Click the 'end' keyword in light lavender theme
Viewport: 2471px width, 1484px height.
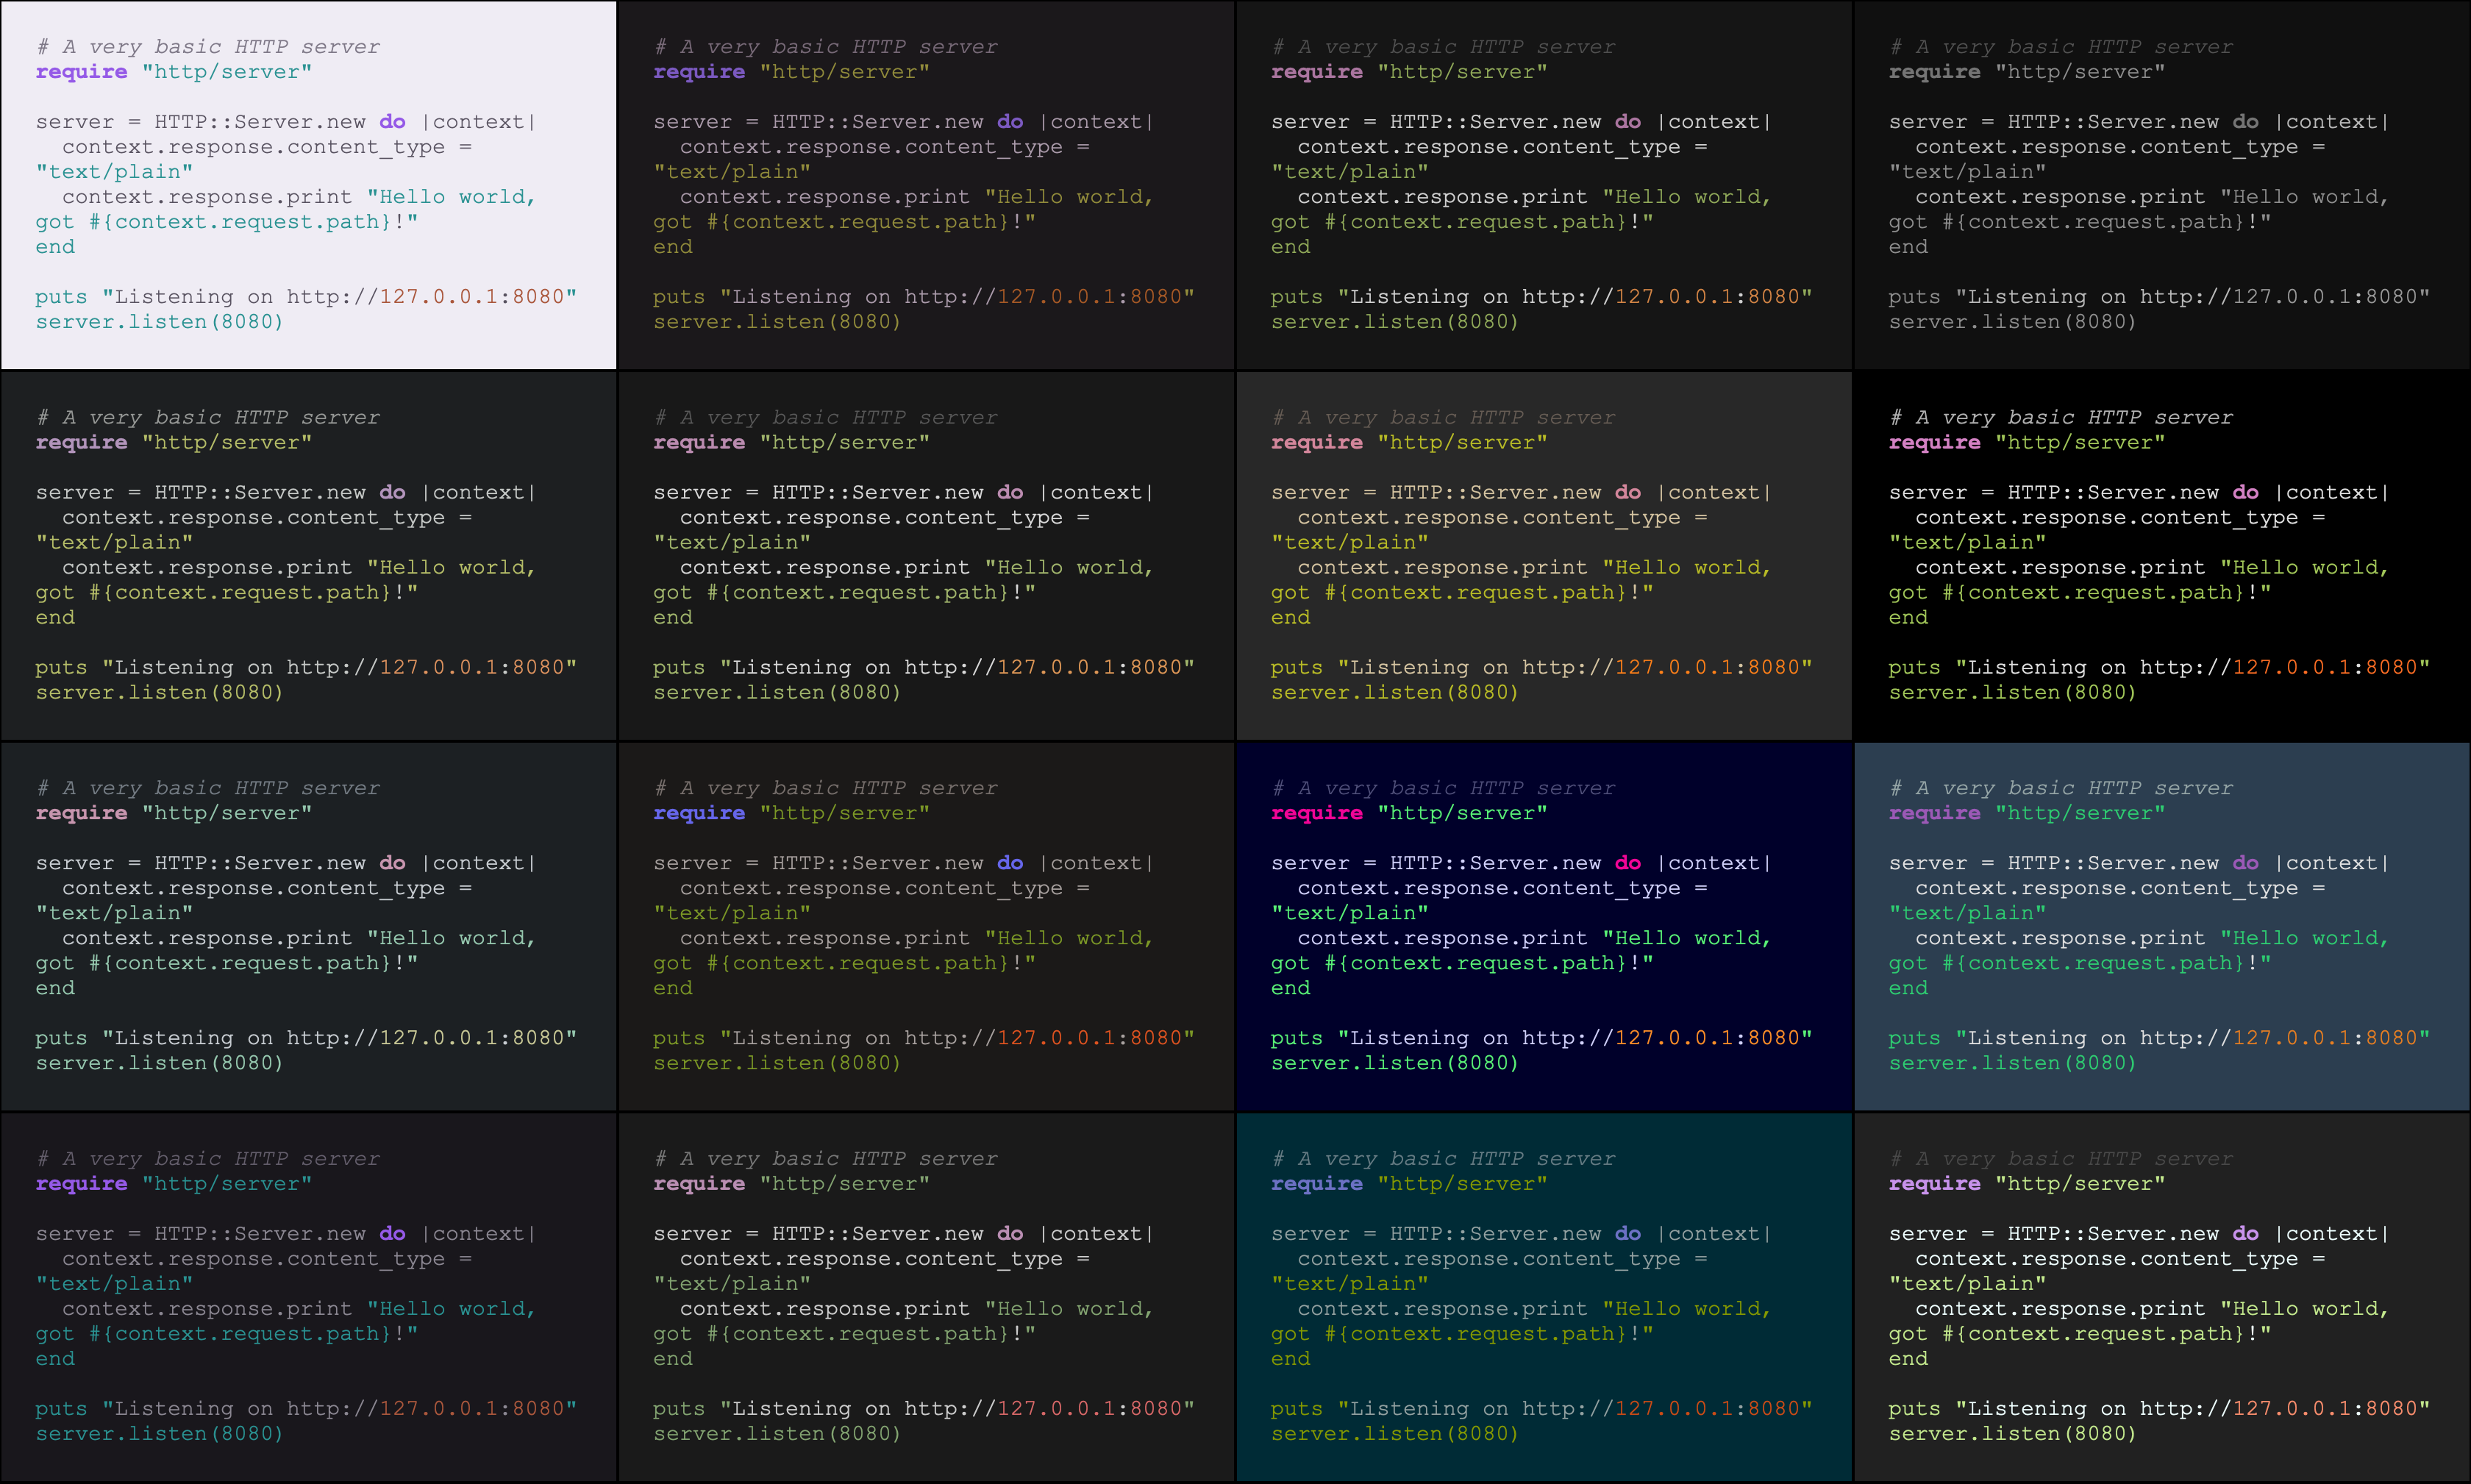tap(55, 247)
